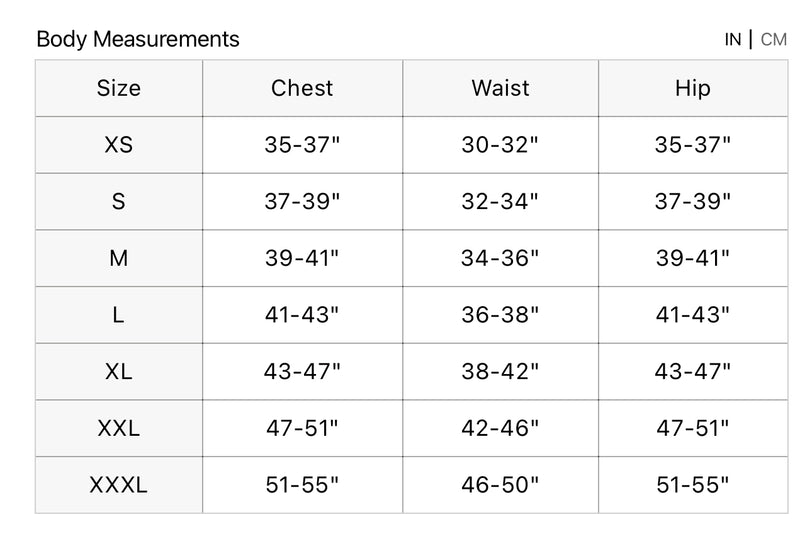Select the M size row label
Image resolution: width=800 pixels, height=546 pixels.
click(119, 259)
